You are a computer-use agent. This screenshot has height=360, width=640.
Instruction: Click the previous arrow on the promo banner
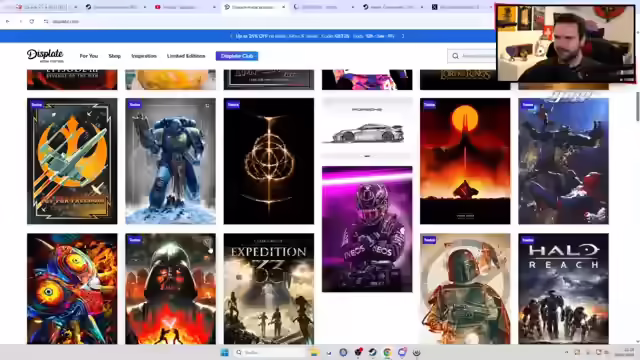[x=231, y=36]
